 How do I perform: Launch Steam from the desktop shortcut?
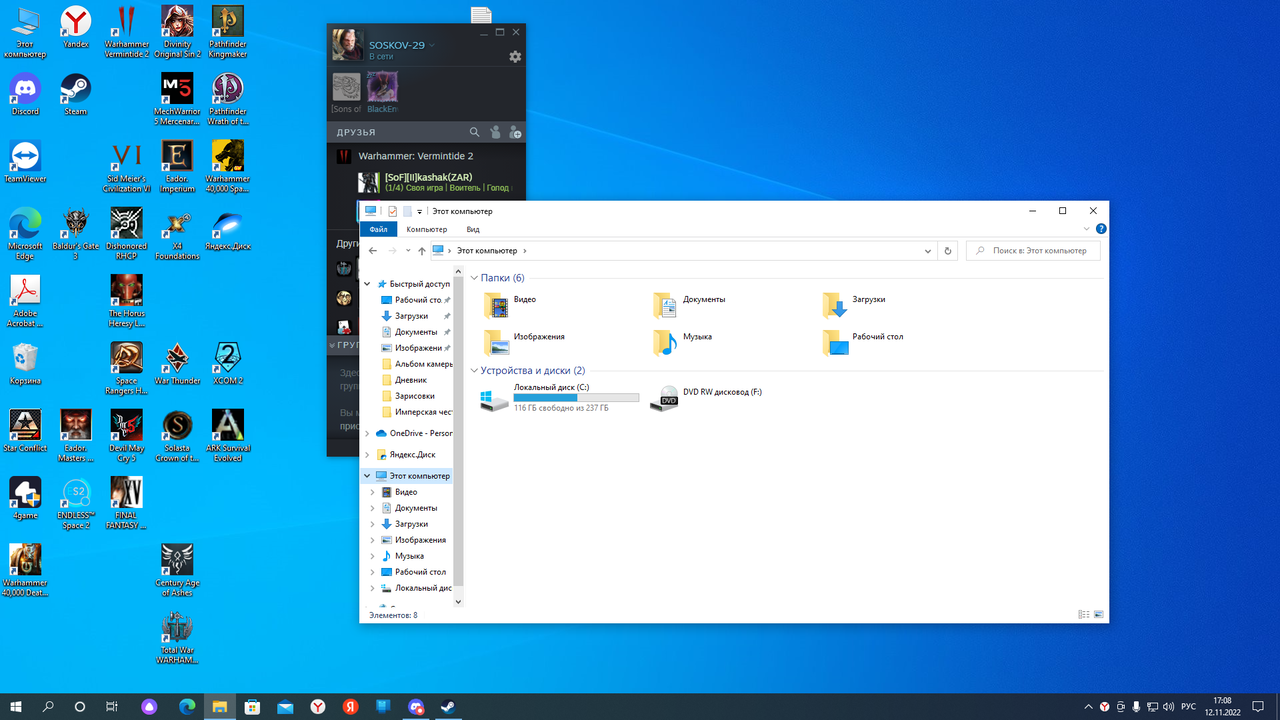coord(76,94)
